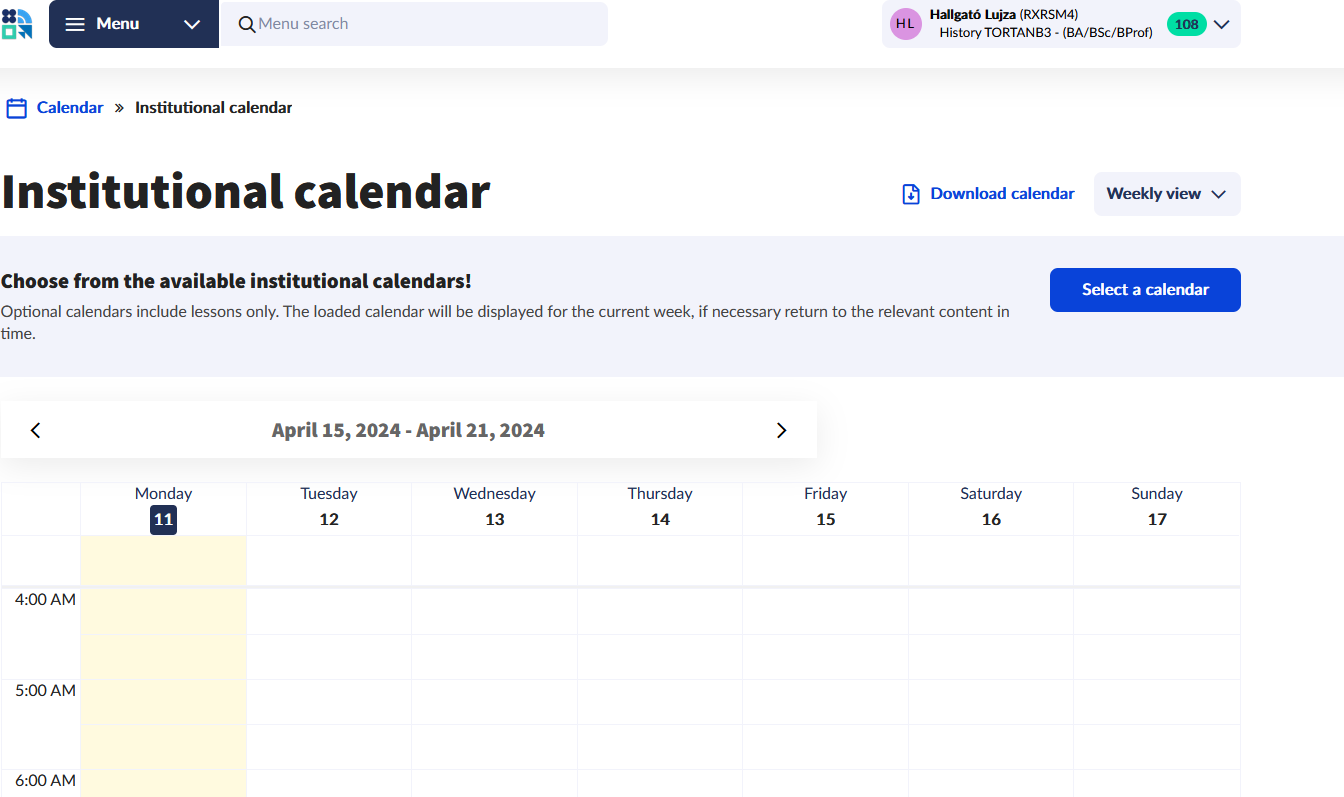The height and width of the screenshot is (797, 1344).
Task: Click Wednesday 4:00 AM time slot
Action: click(x=494, y=611)
